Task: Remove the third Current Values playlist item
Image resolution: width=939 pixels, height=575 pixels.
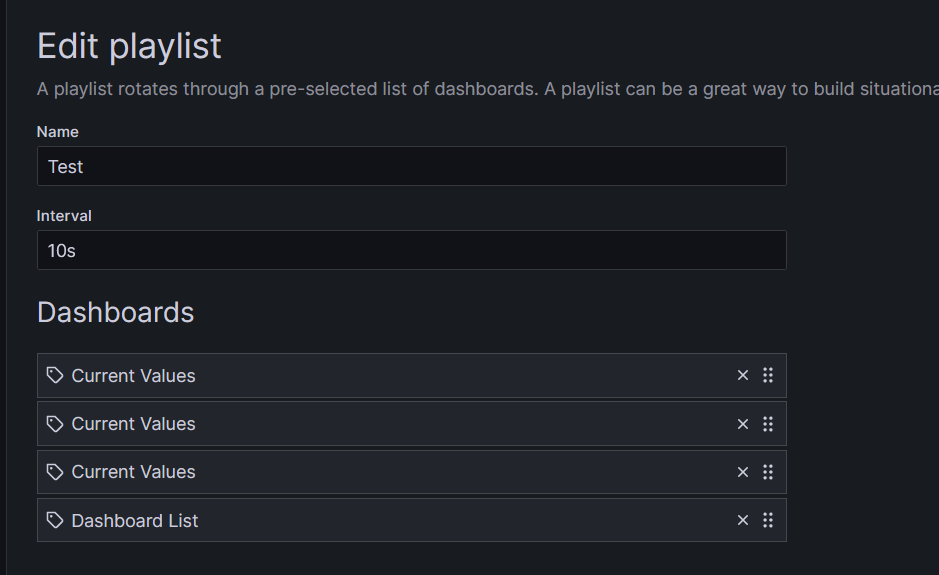Action: [743, 471]
